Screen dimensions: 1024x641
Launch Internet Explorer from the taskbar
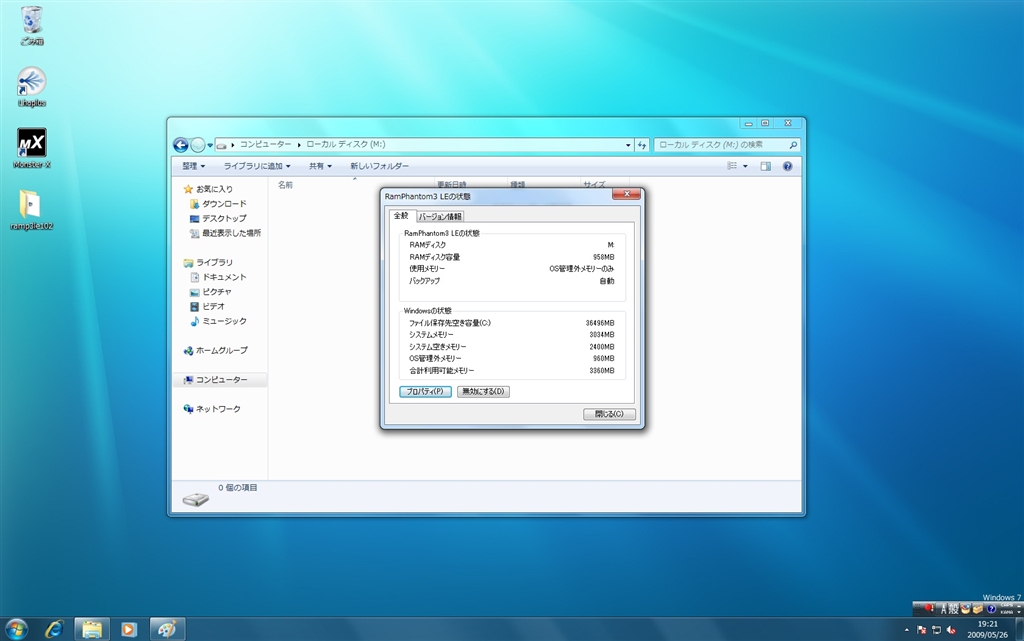54,628
